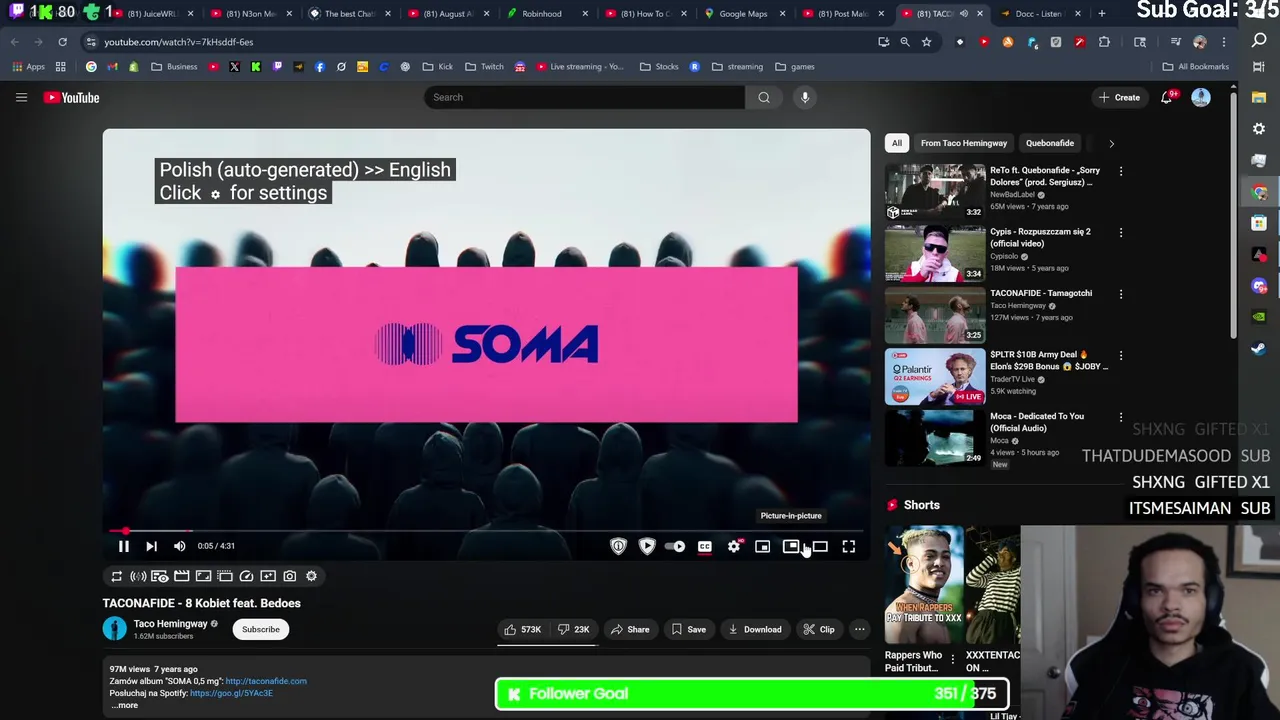1280x720 pixels.
Task: Open options for Moca Dedicated To You
Action: click(x=1121, y=417)
